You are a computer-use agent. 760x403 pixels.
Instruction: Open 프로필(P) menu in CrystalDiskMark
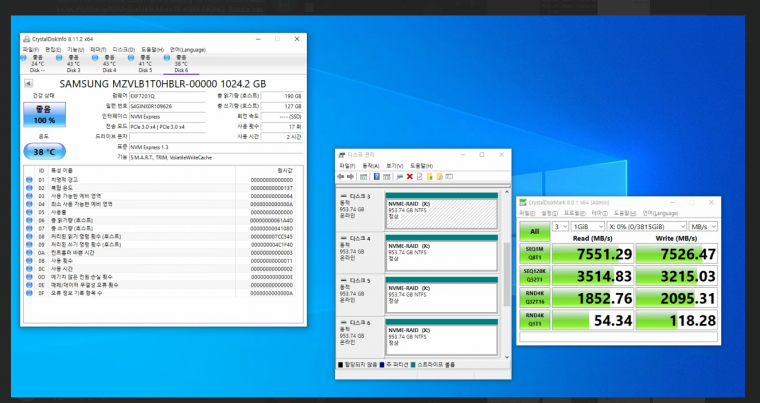[573, 213]
